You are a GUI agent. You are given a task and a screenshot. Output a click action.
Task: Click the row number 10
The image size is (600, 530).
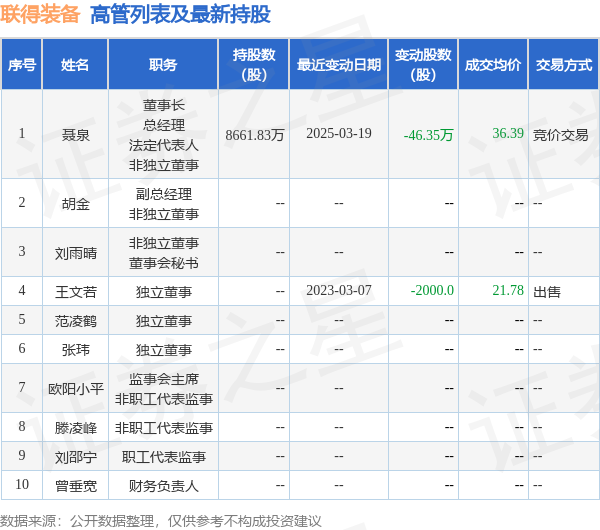22,484
